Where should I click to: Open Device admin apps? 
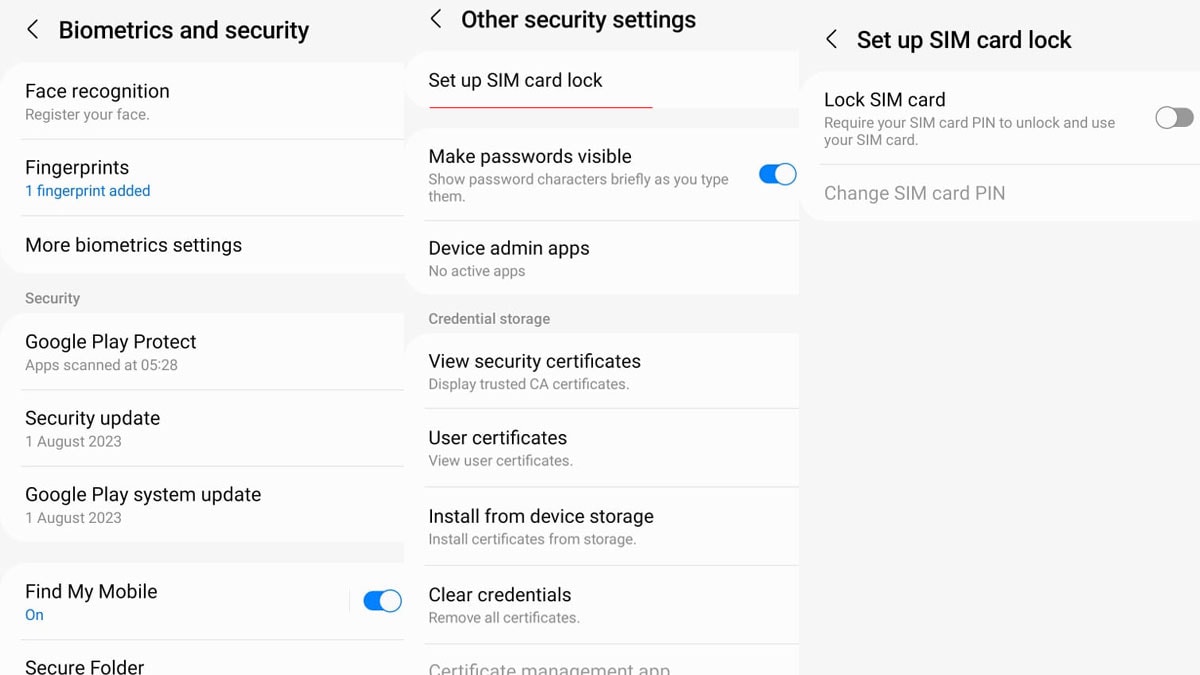click(602, 258)
